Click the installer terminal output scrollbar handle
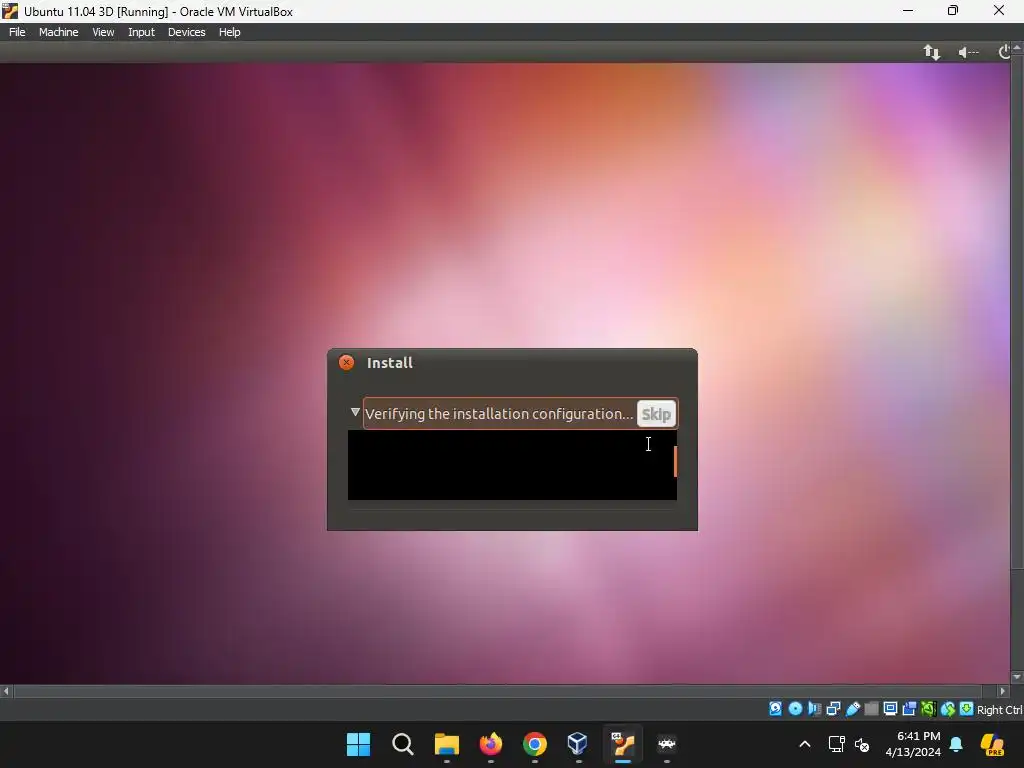 coord(675,462)
